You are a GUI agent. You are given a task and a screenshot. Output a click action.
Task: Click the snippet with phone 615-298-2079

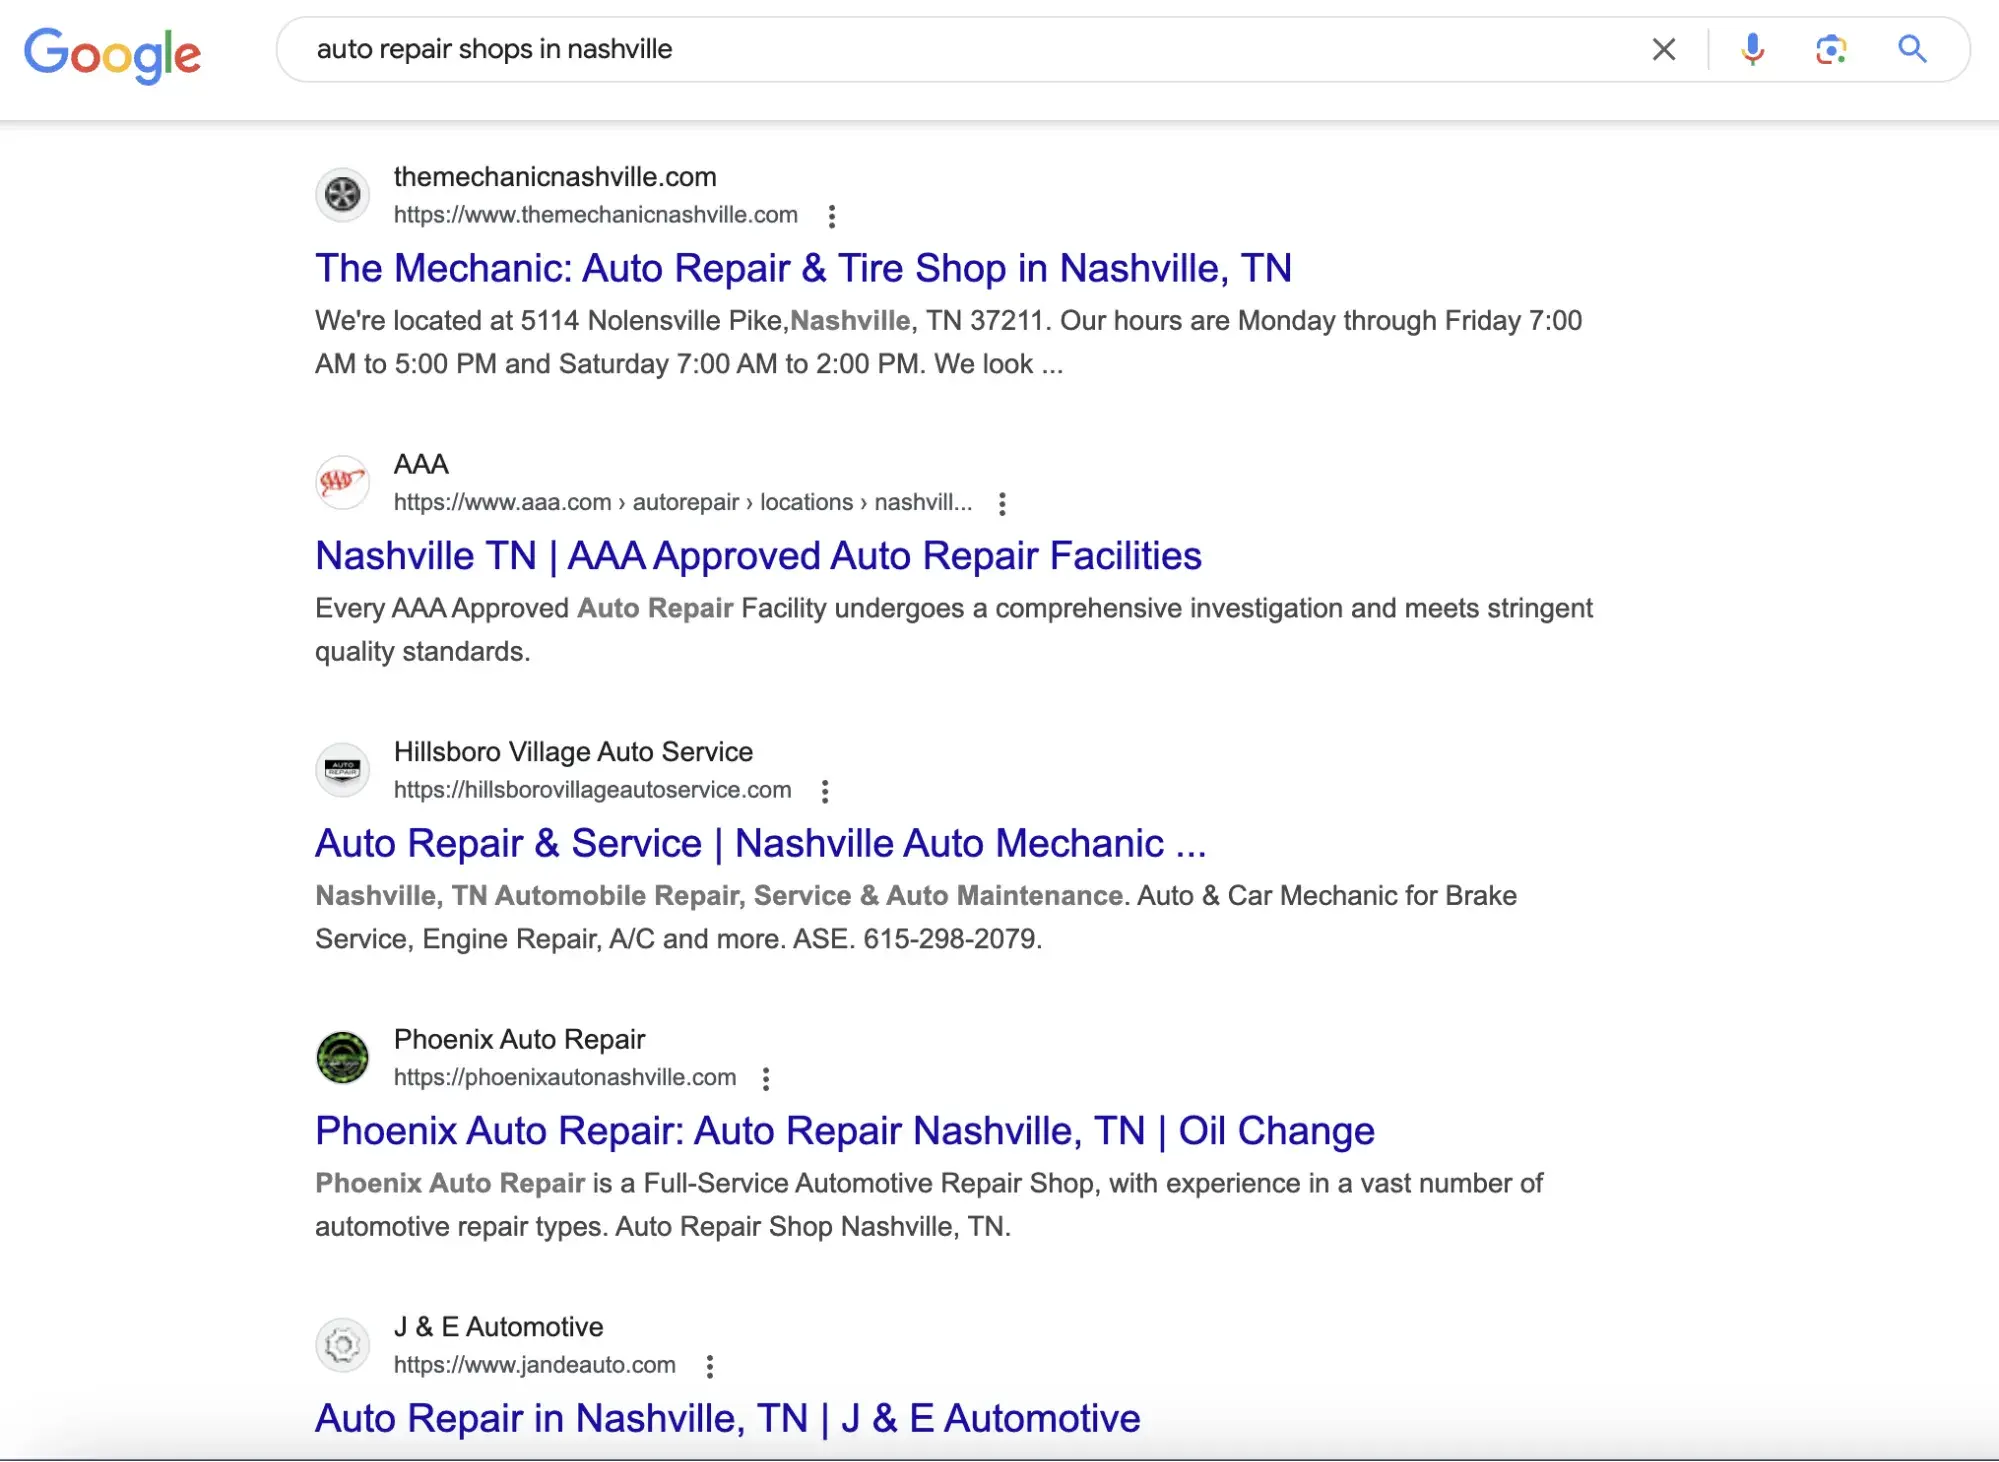(x=916, y=917)
